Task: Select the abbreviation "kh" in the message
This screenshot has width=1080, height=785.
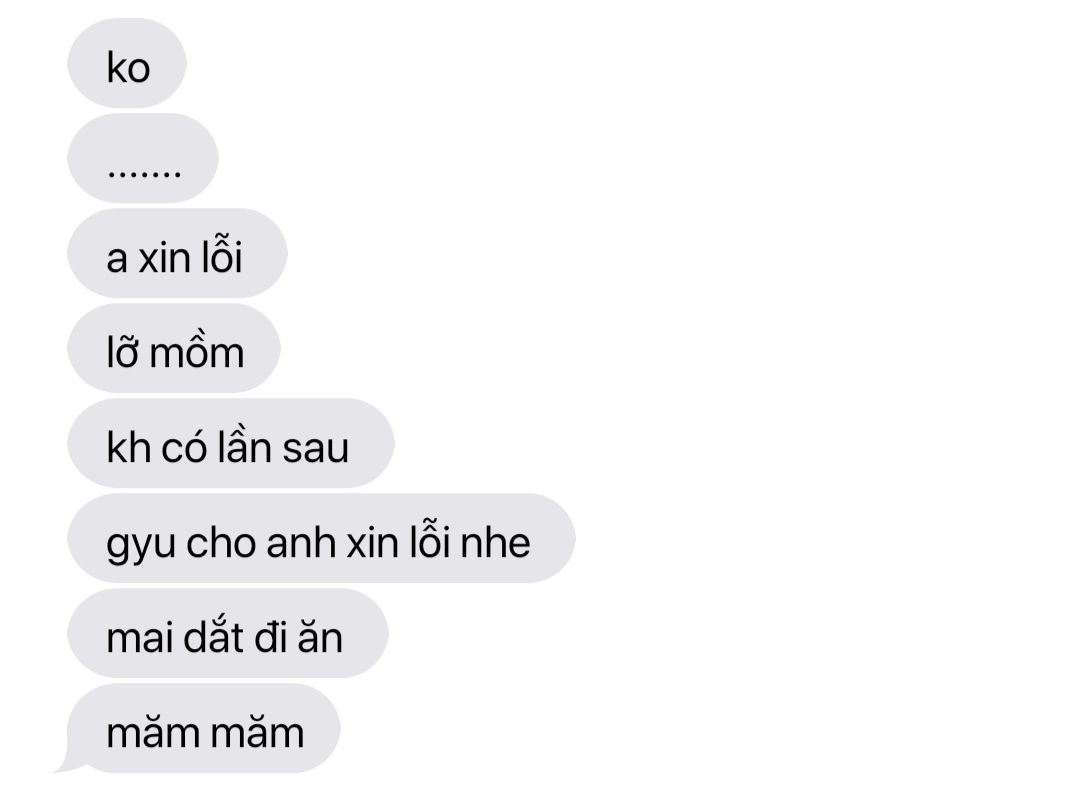Action: click(x=129, y=446)
